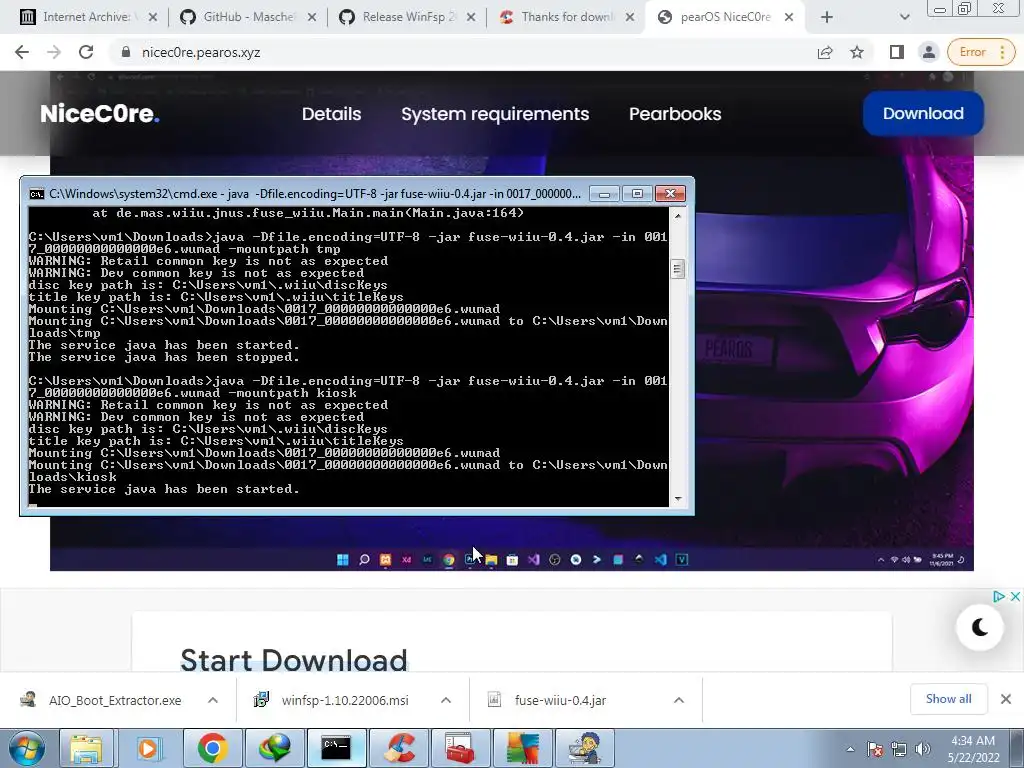
Task: Open Action Center flag icon
Action: (x=875, y=749)
